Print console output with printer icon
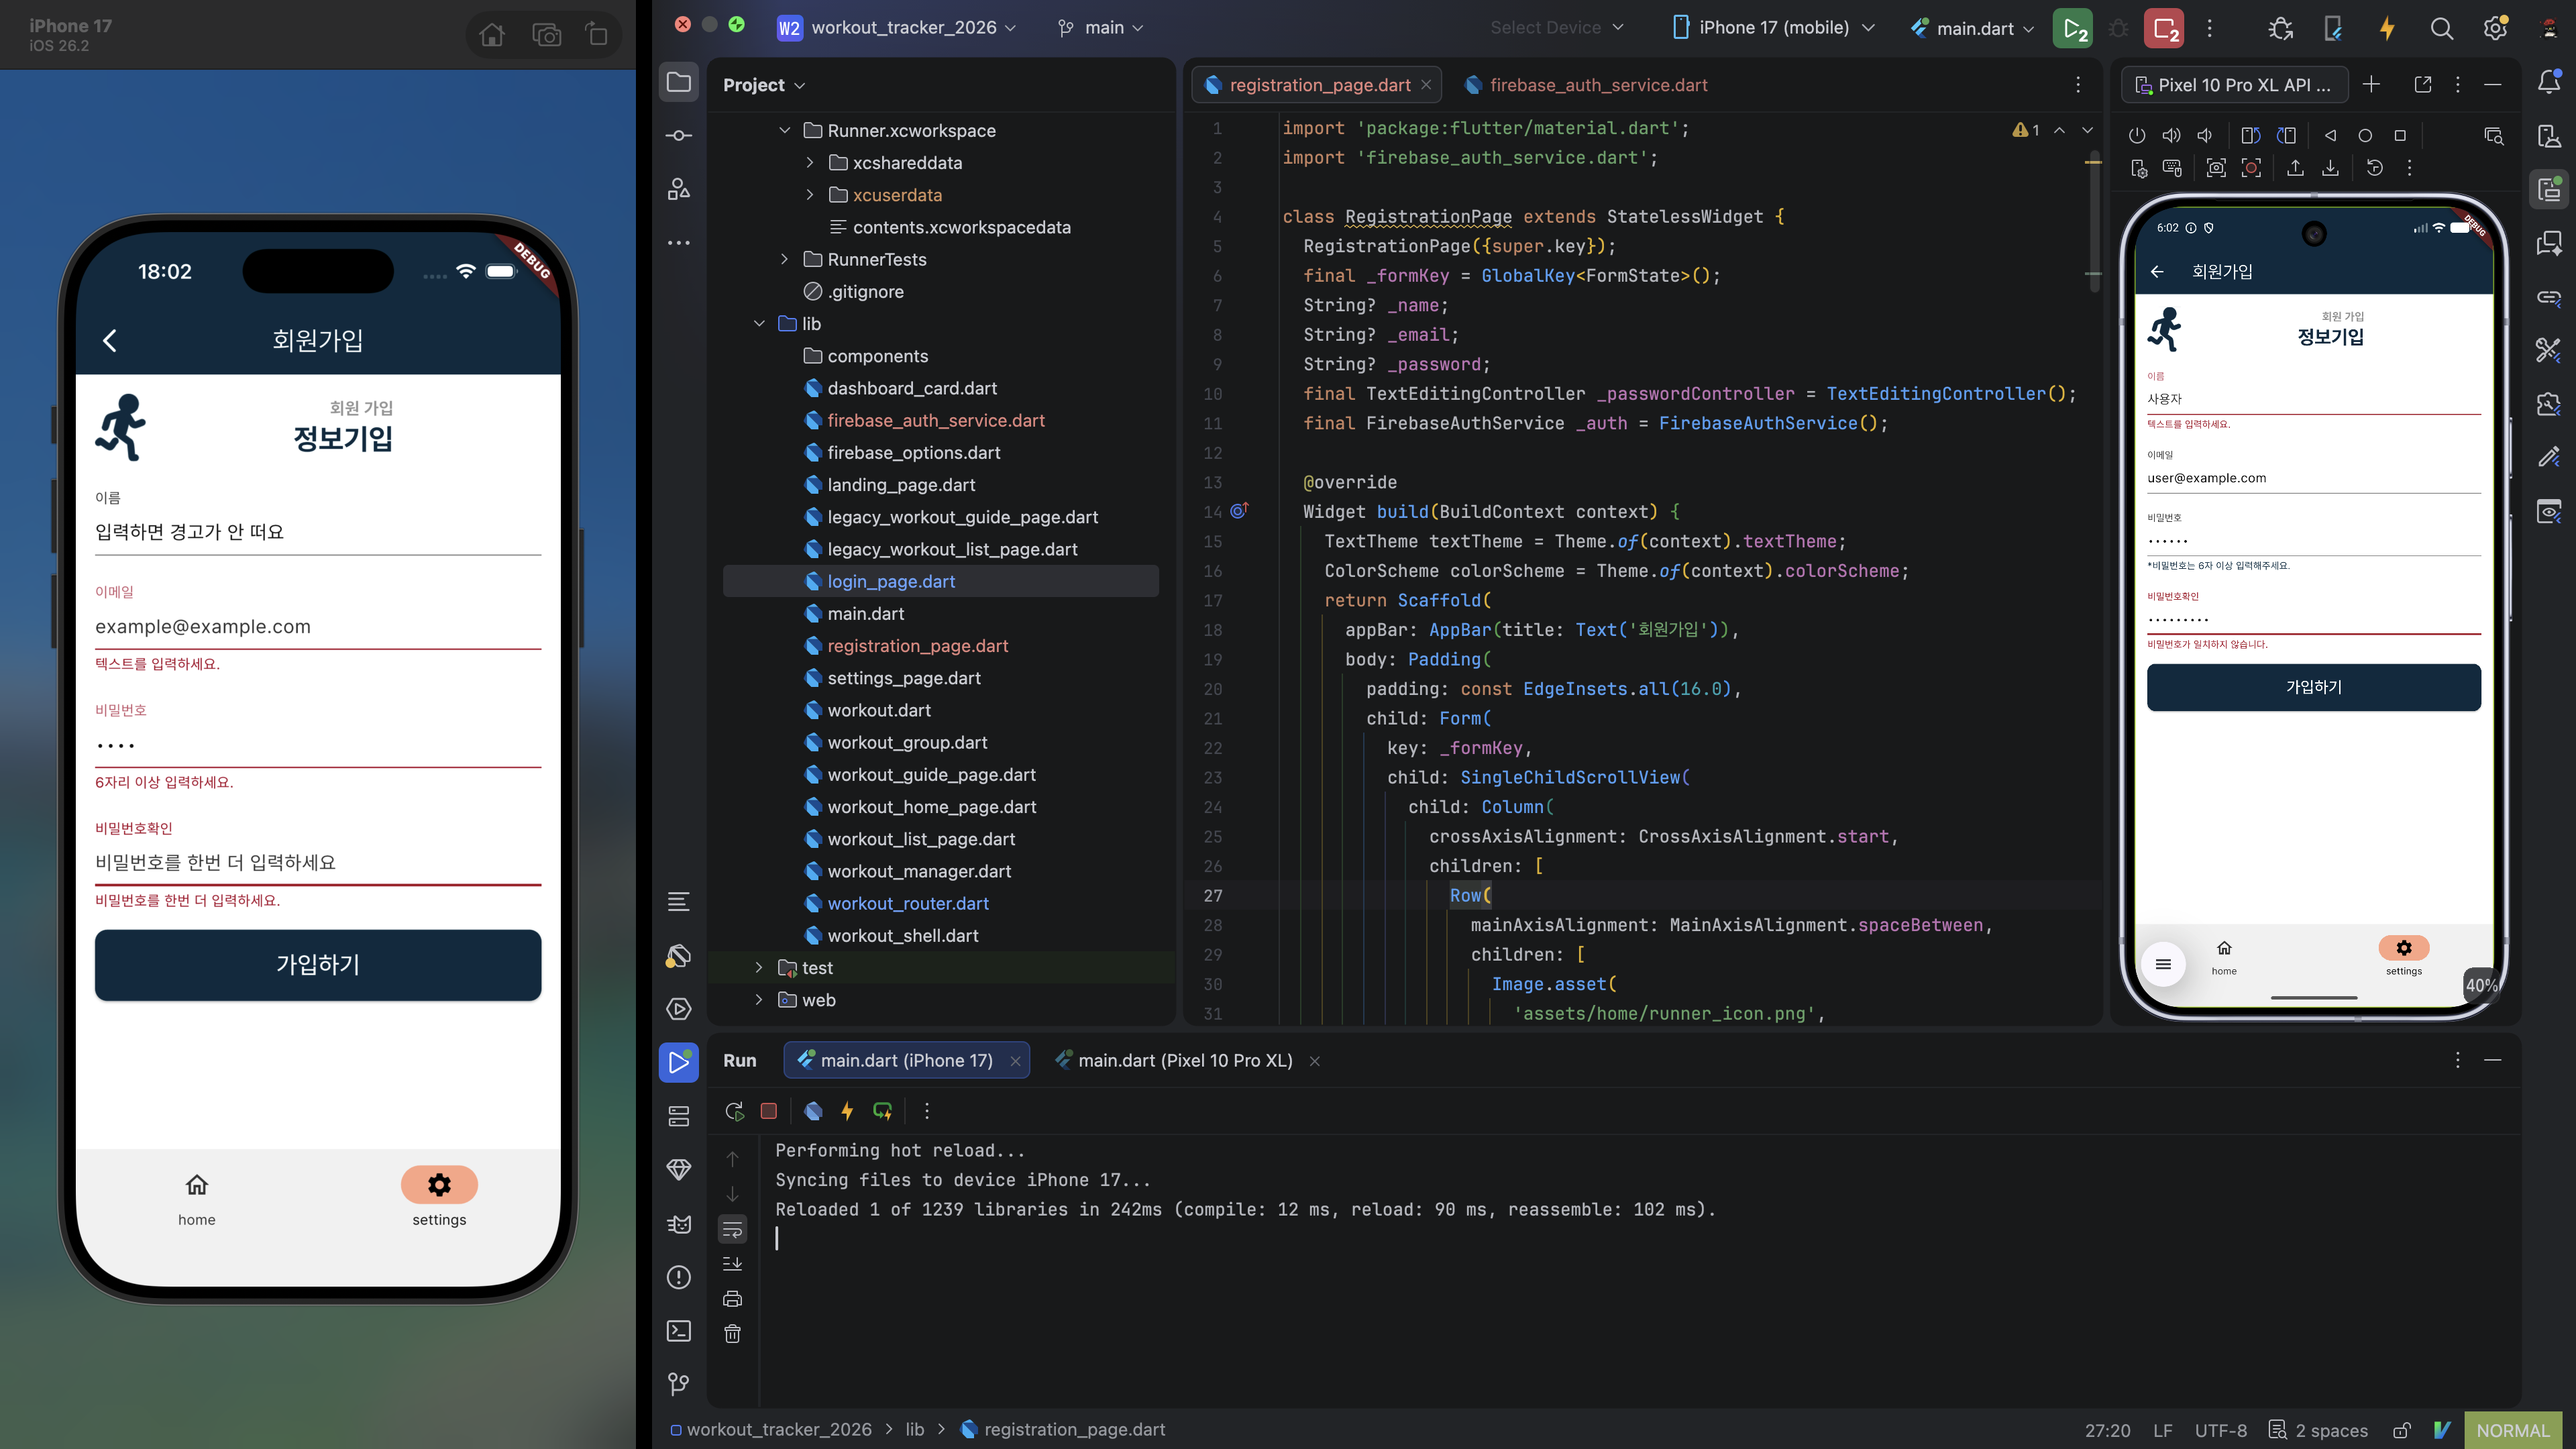 click(x=732, y=1299)
